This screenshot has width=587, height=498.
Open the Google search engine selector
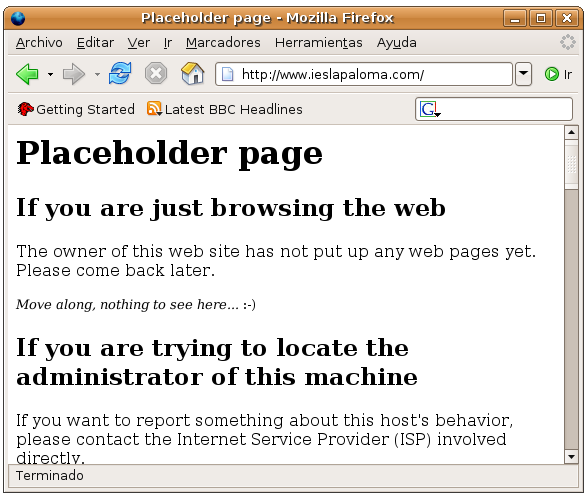click(430, 109)
